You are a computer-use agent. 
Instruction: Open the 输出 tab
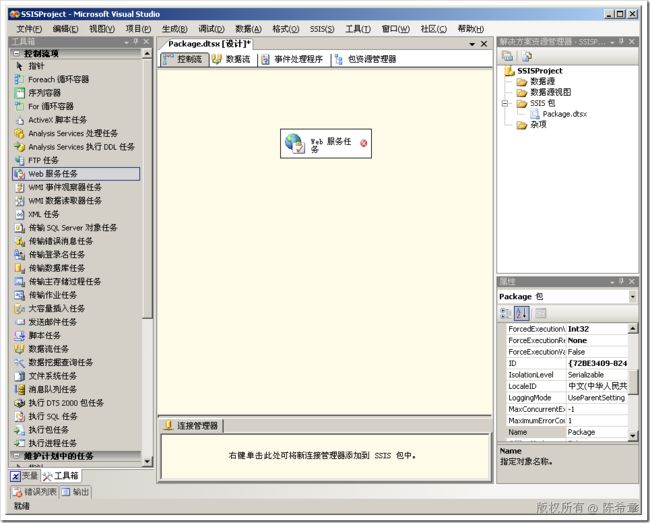tap(75, 492)
